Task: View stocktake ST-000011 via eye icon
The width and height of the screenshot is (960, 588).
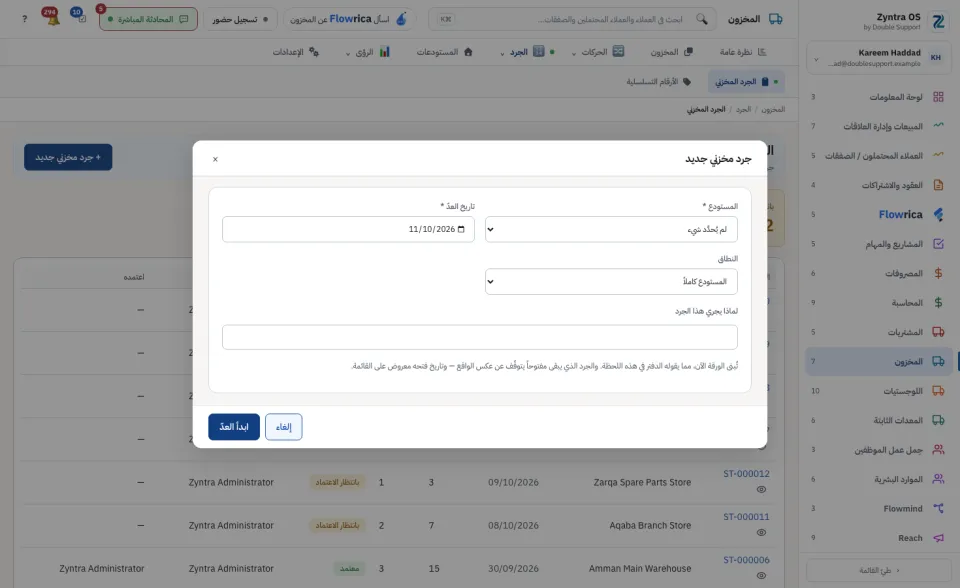Action: 761,532
